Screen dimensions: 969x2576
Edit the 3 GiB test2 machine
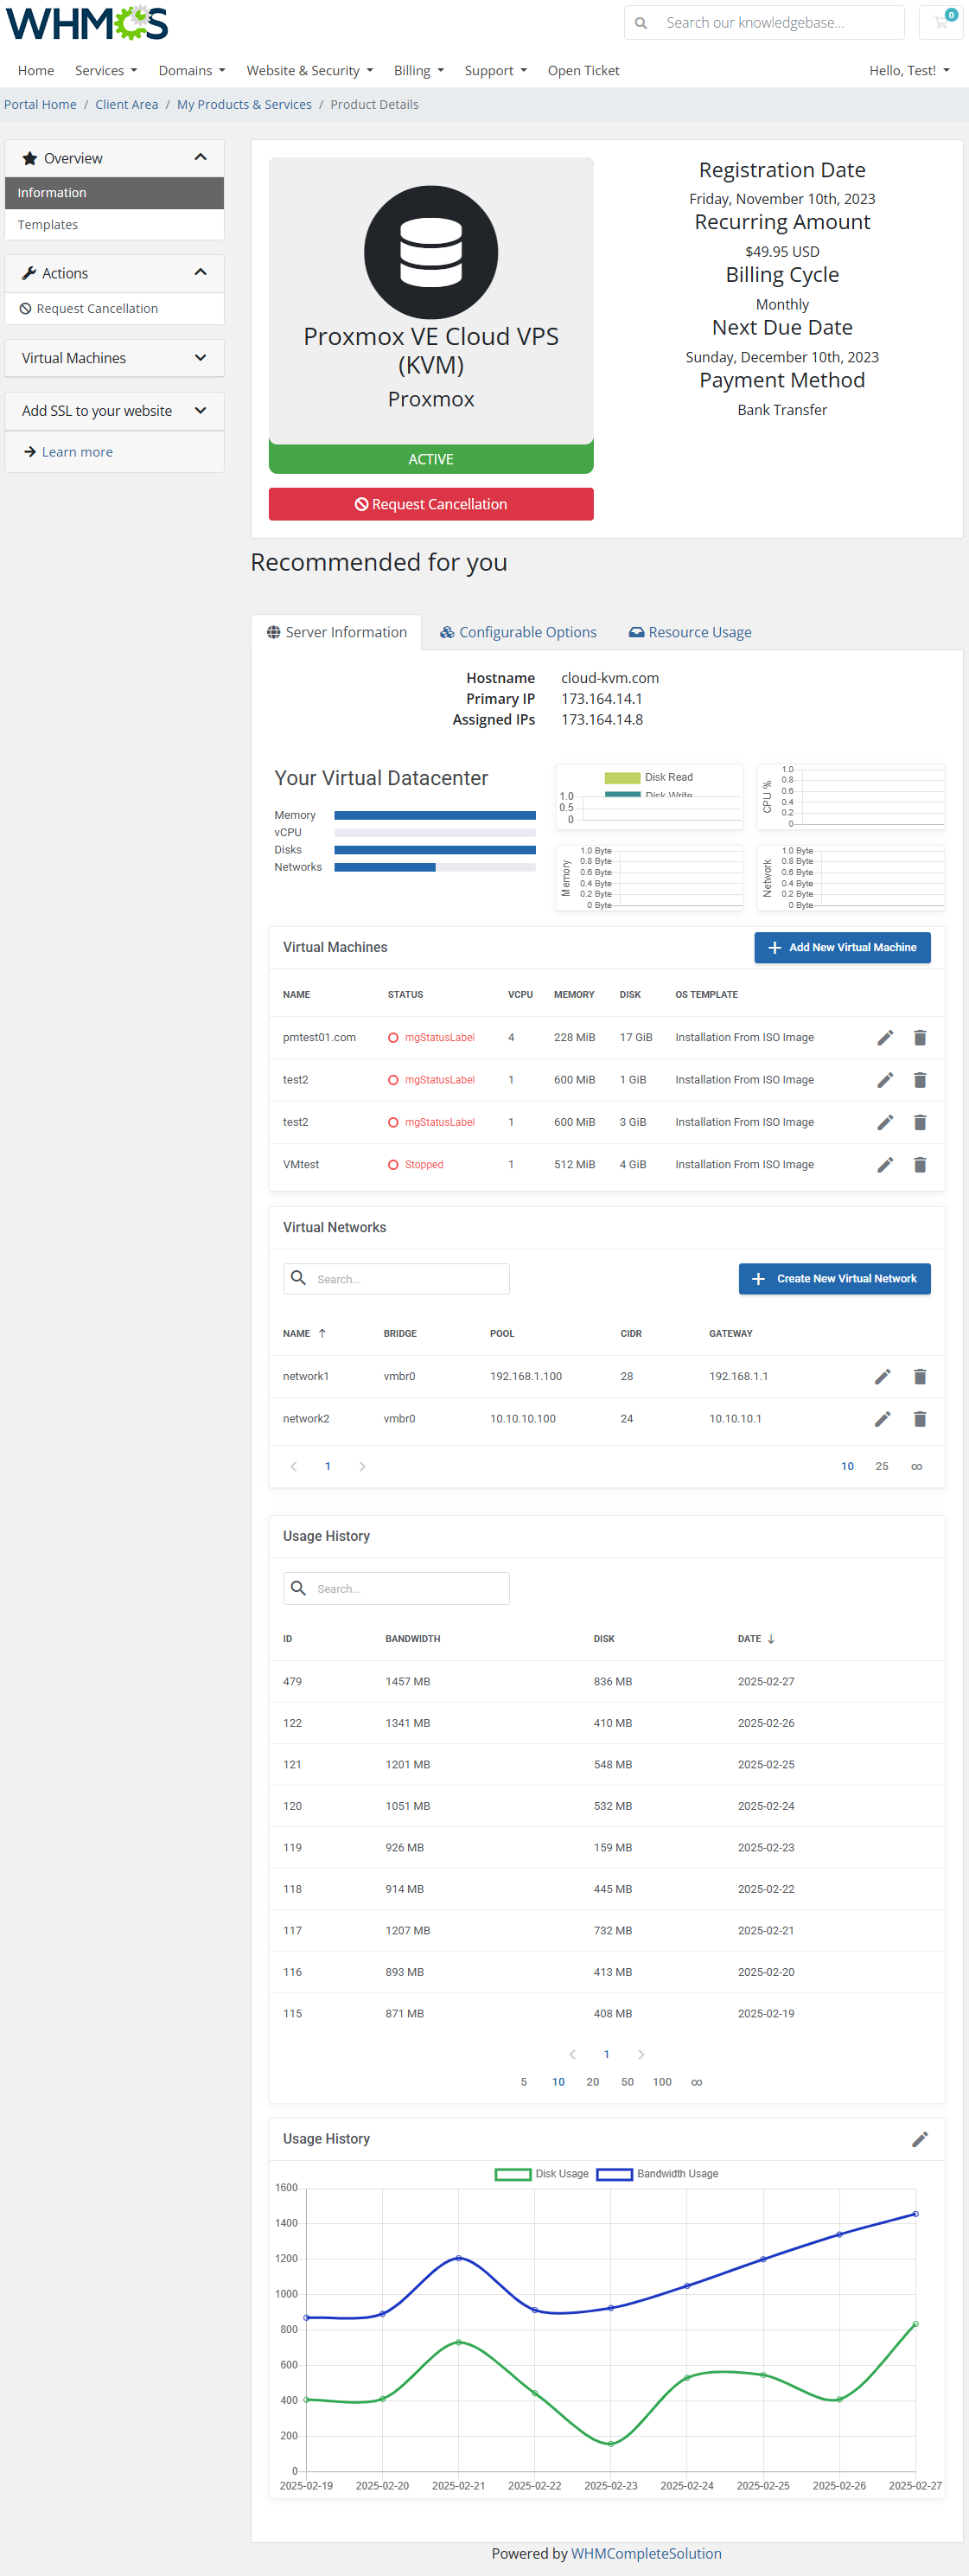pos(885,1122)
